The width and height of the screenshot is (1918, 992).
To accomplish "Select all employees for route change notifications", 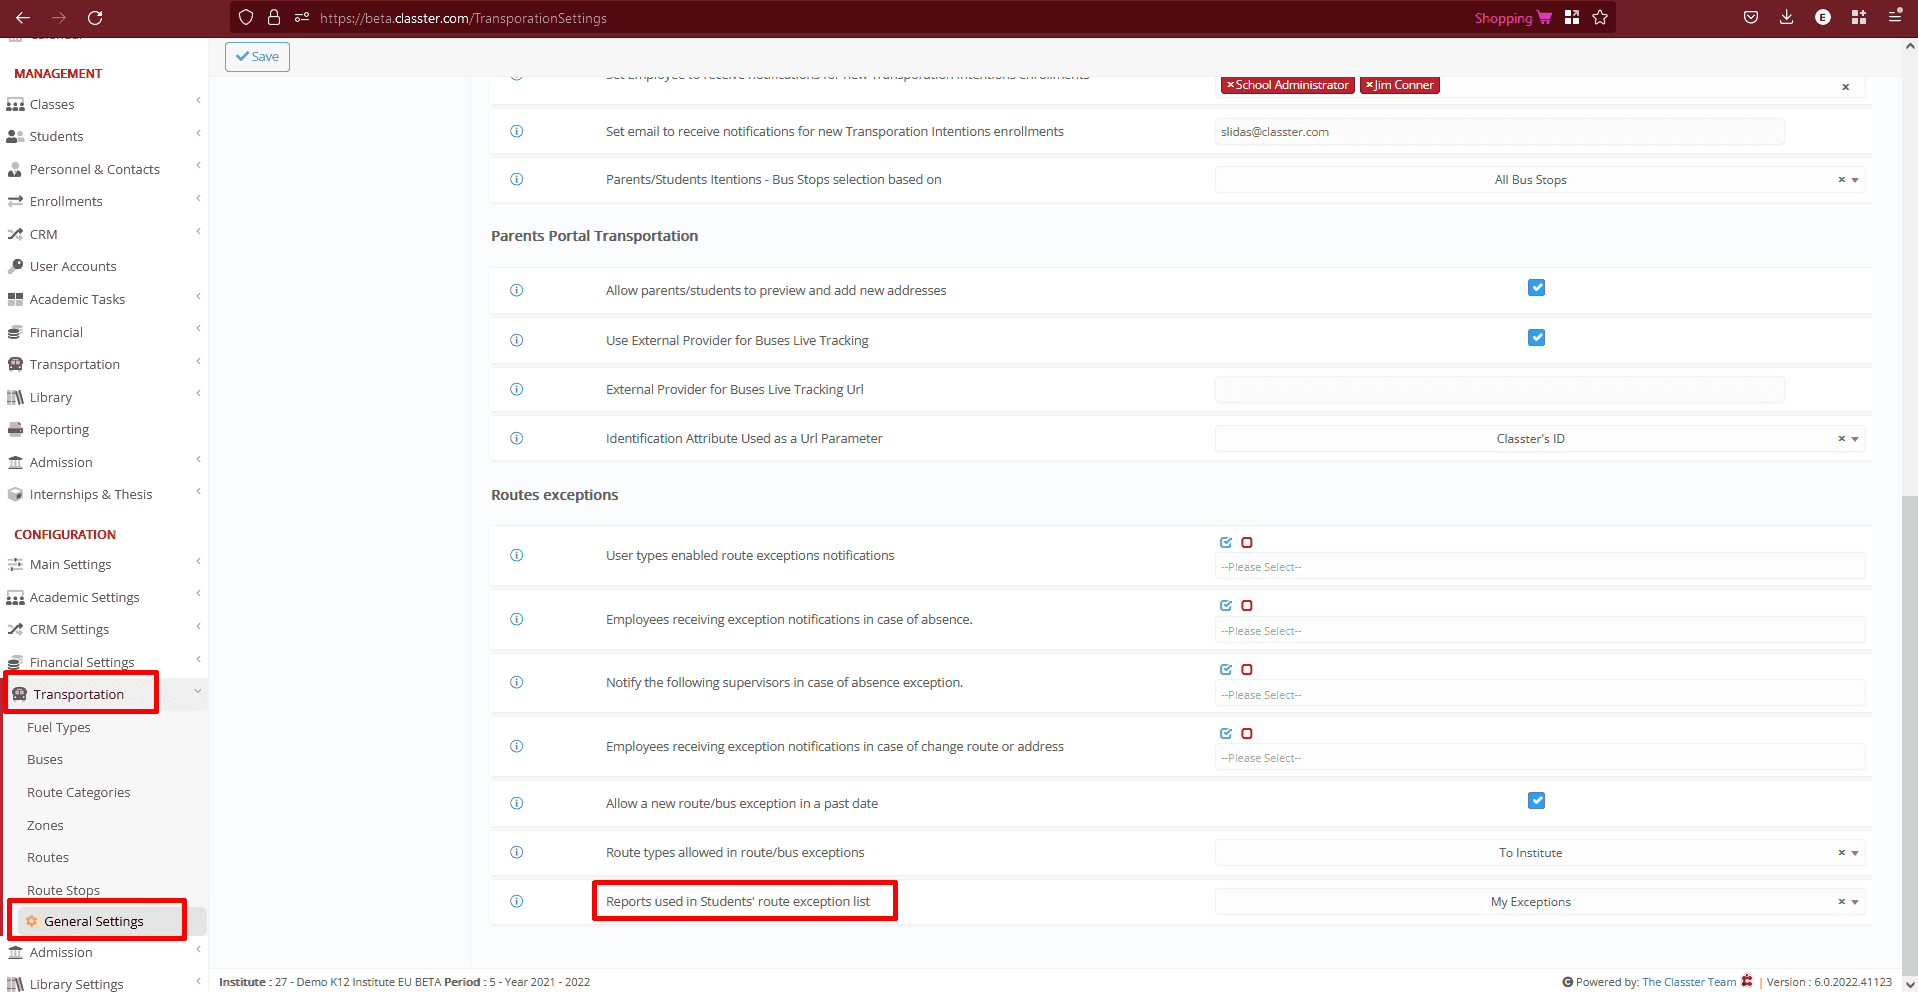I will (1226, 733).
